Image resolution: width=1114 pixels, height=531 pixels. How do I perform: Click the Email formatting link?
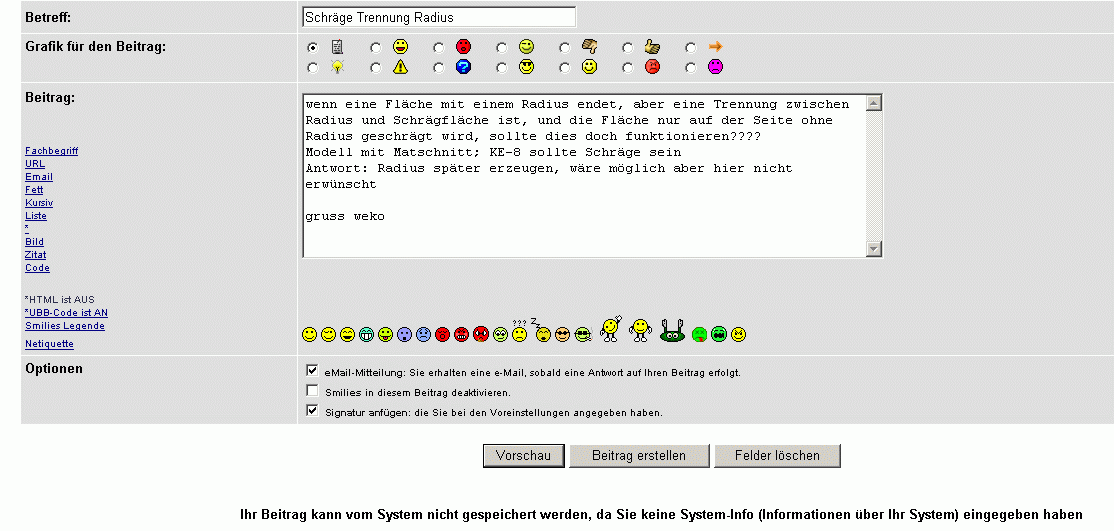pyautogui.click(x=38, y=177)
